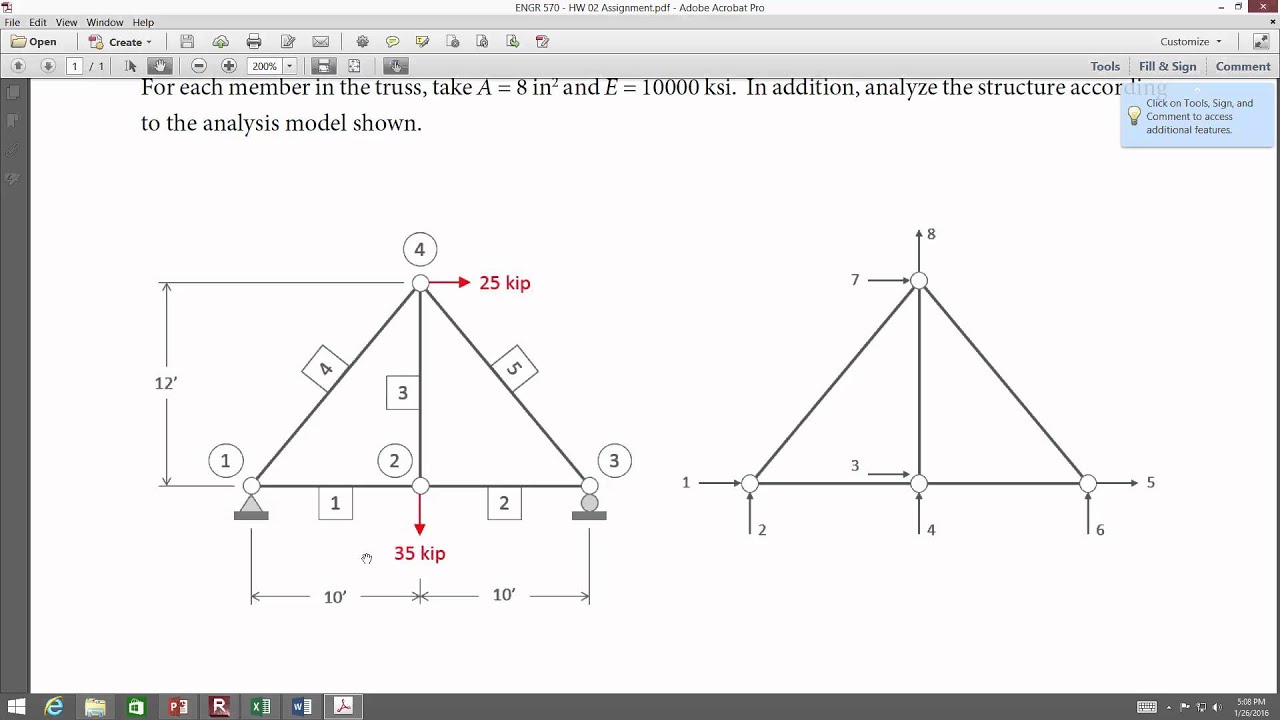This screenshot has width=1280, height=720.
Task: Click the cloud upload icon
Action: click(221, 42)
